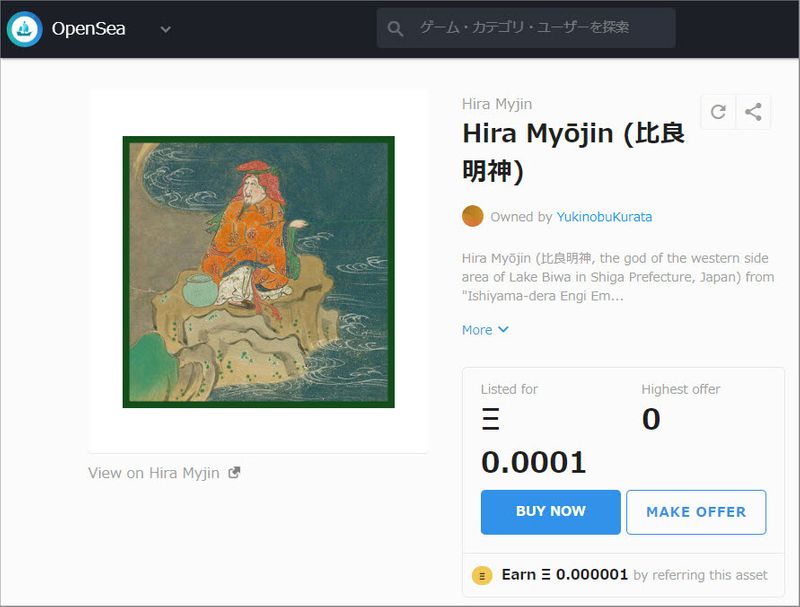The height and width of the screenshot is (607, 800).
Task: Click the Hira Myōjin artwork image
Action: (258, 272)
